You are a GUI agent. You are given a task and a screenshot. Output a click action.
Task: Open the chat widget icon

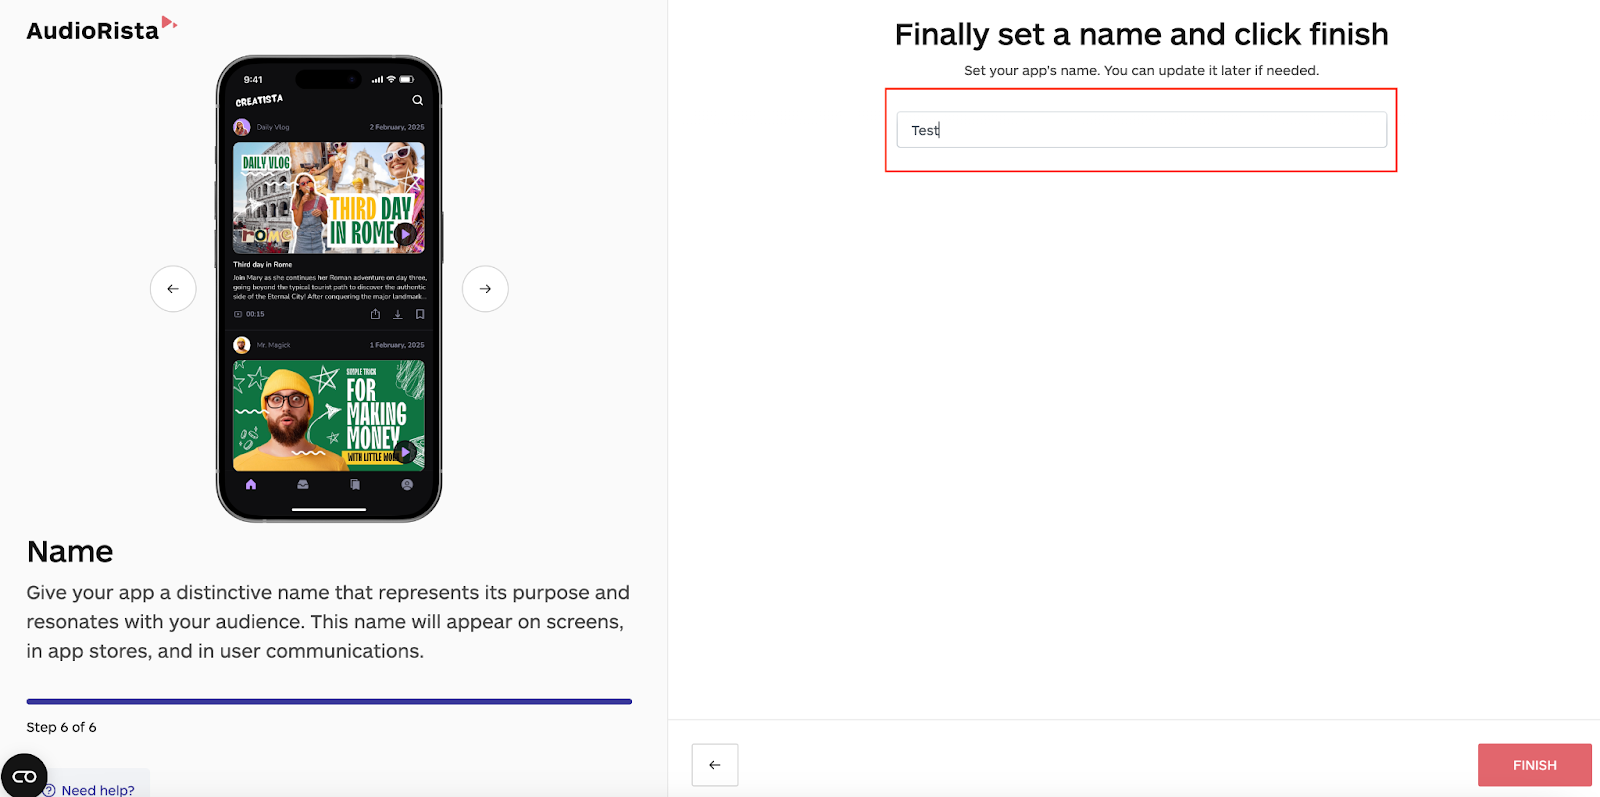point(24,776)
